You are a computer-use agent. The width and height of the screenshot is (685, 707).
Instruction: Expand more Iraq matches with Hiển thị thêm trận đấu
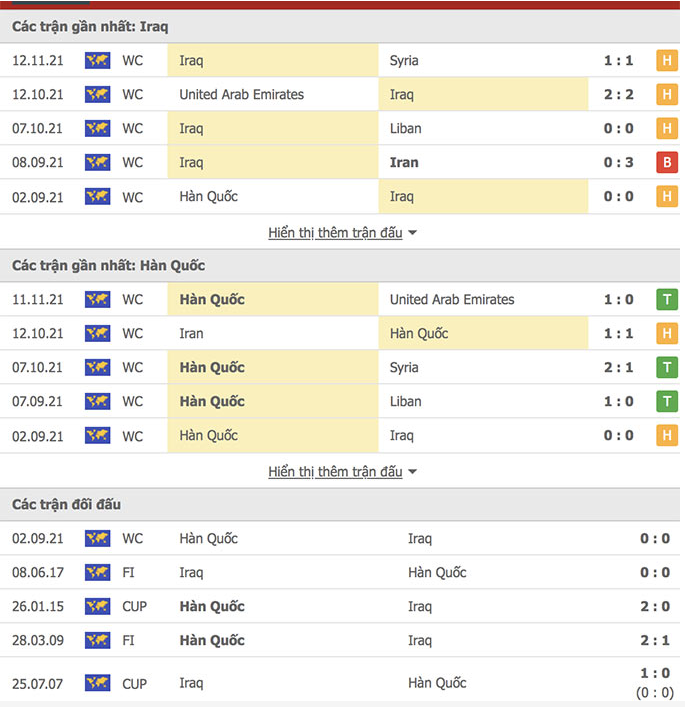tap(335, 233)
